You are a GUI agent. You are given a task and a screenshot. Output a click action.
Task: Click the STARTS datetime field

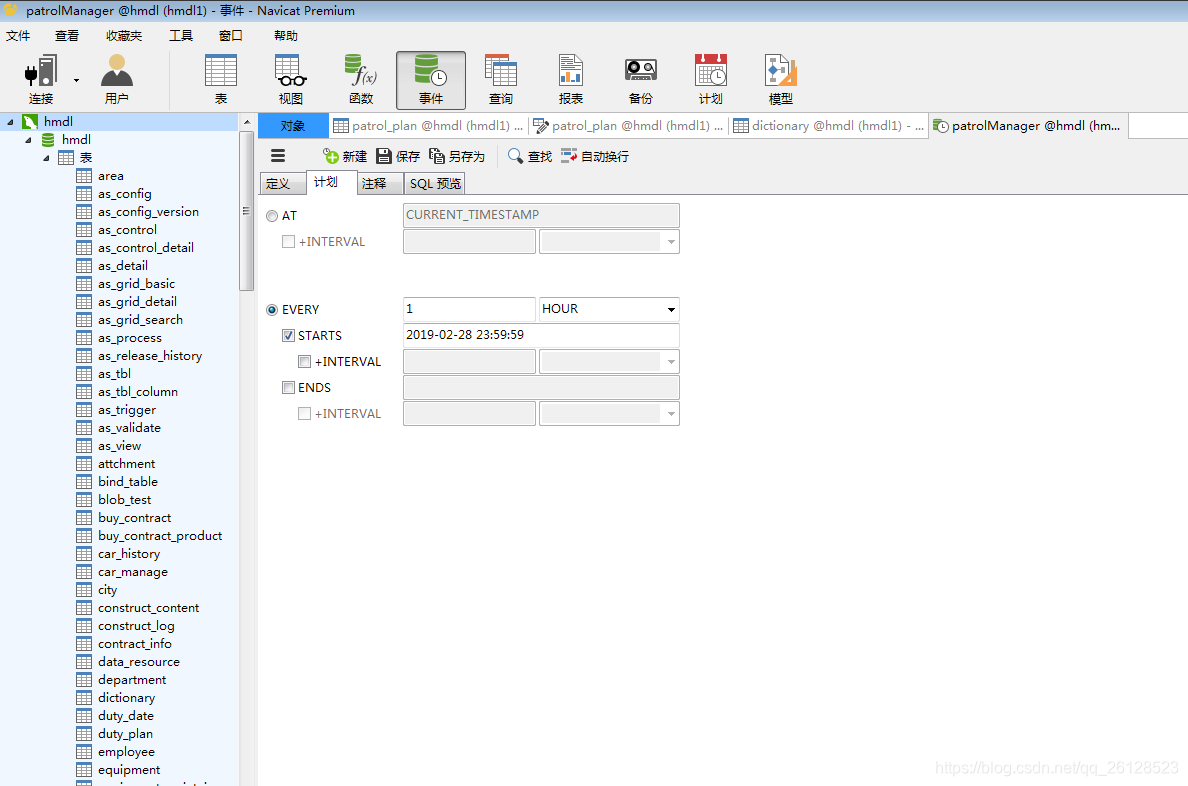pos(541,335)
